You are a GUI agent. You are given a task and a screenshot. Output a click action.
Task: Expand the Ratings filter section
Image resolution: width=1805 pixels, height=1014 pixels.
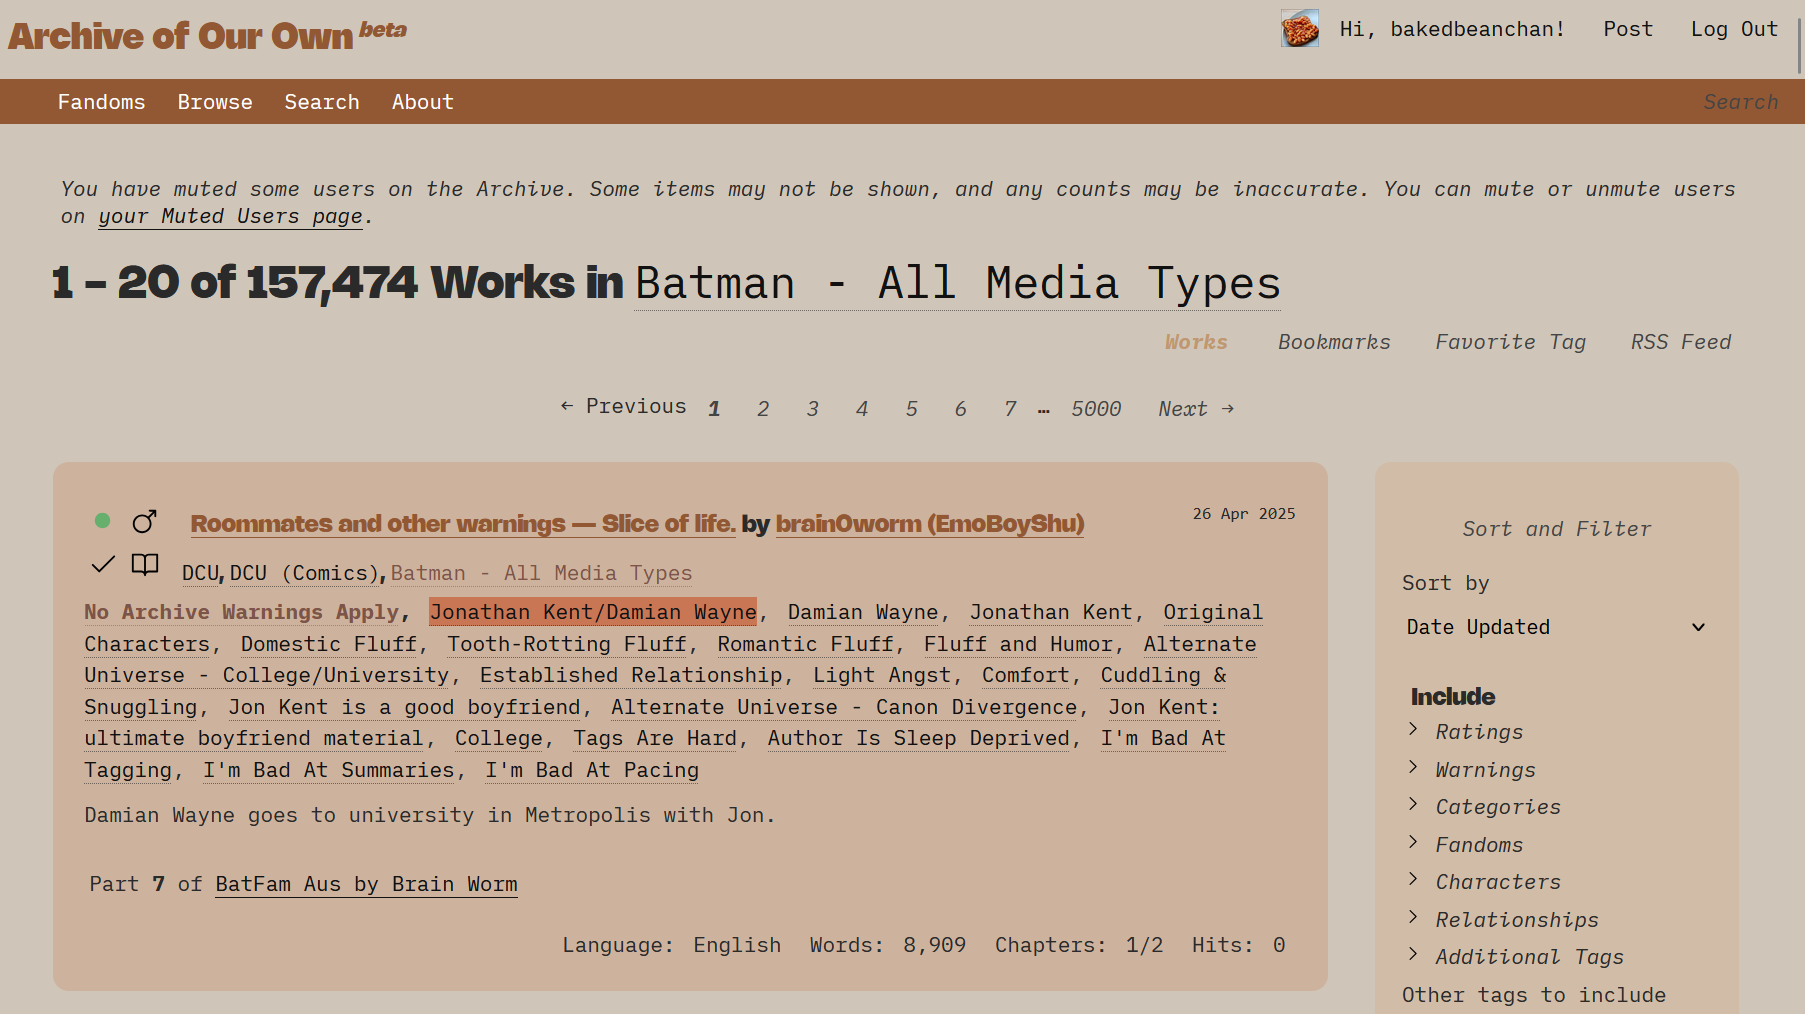[1479, 732]
